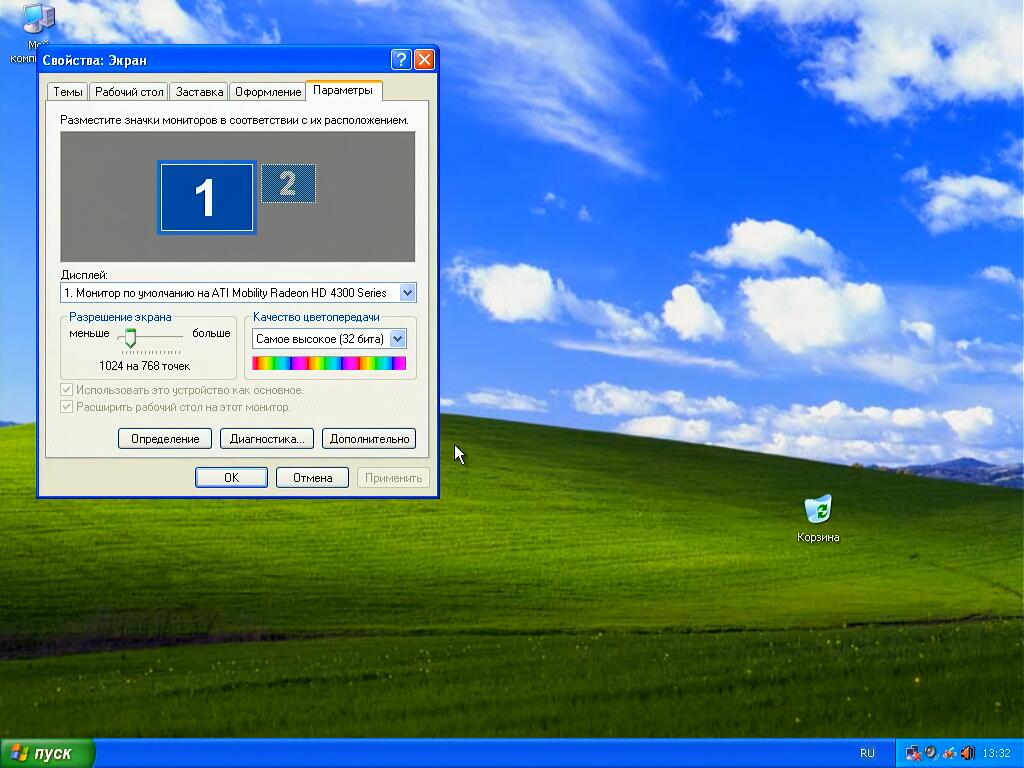Click the safely remove hardware tray icon
The width and height of the screenshot is (1024, 768).
pyautogui.click(x=949, y=753)
